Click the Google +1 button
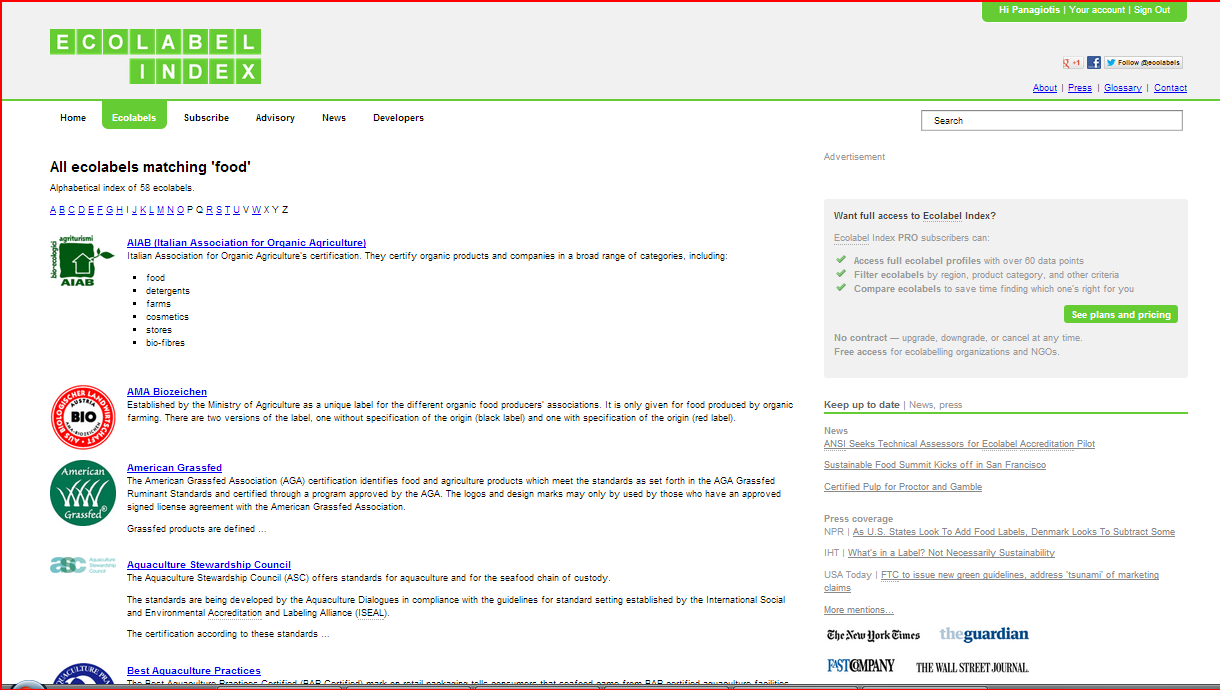This screenshot has width=1220, height=690. pyautogui.click(x=1072, y=62)
